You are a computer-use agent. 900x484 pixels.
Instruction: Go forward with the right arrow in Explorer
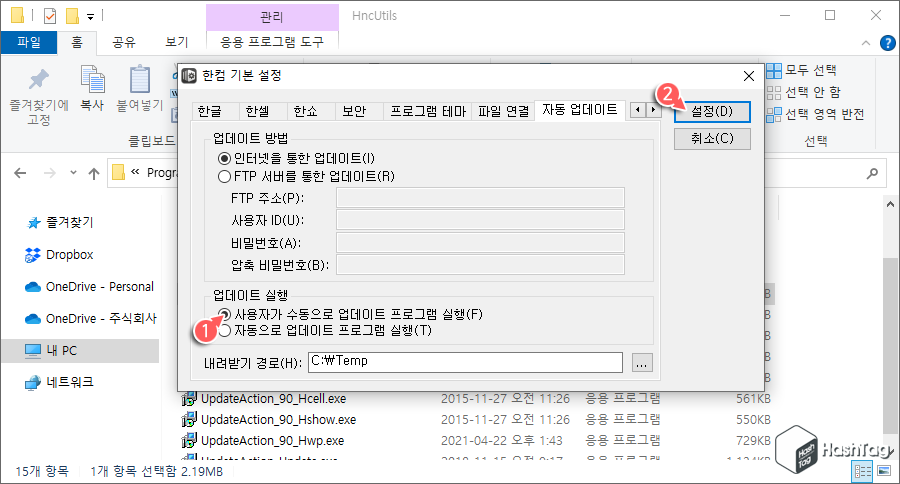50,173
